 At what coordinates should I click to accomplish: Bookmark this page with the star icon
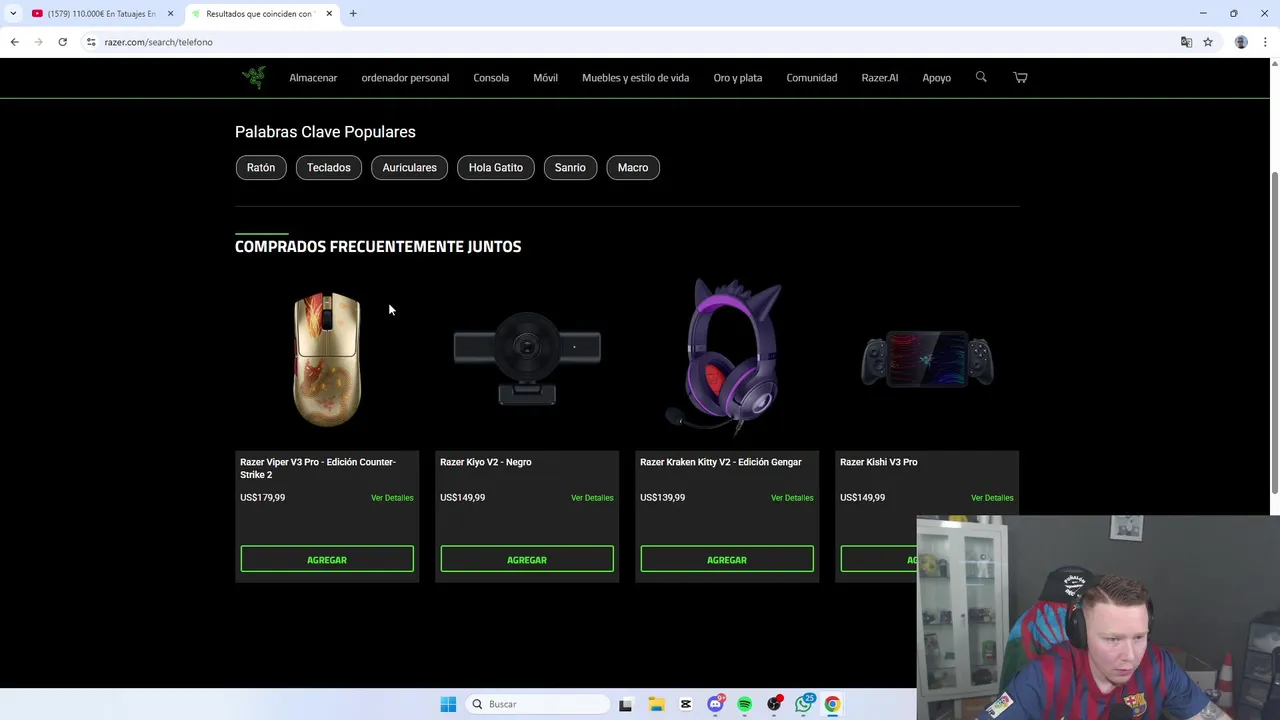pyautogui.click(x=1208, y=42)
